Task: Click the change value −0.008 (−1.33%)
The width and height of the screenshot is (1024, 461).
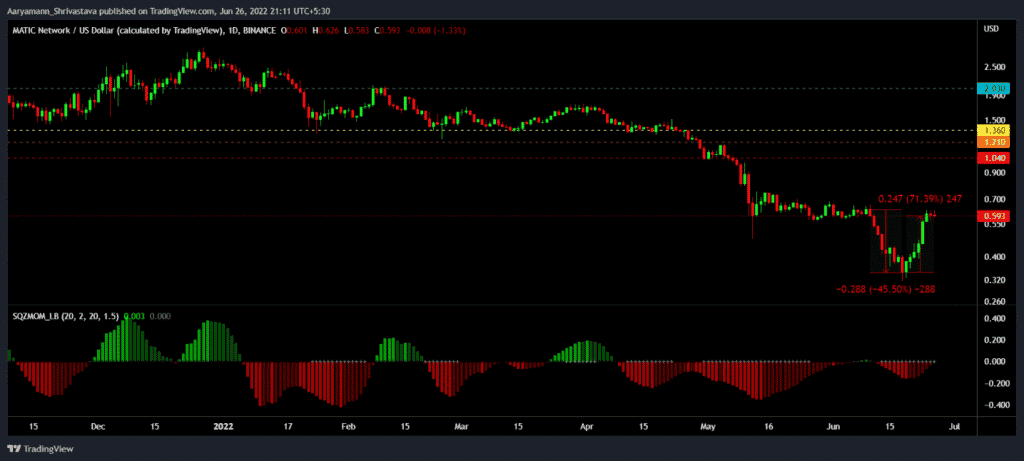Action: pyautogui.click(x=434, y=31)
